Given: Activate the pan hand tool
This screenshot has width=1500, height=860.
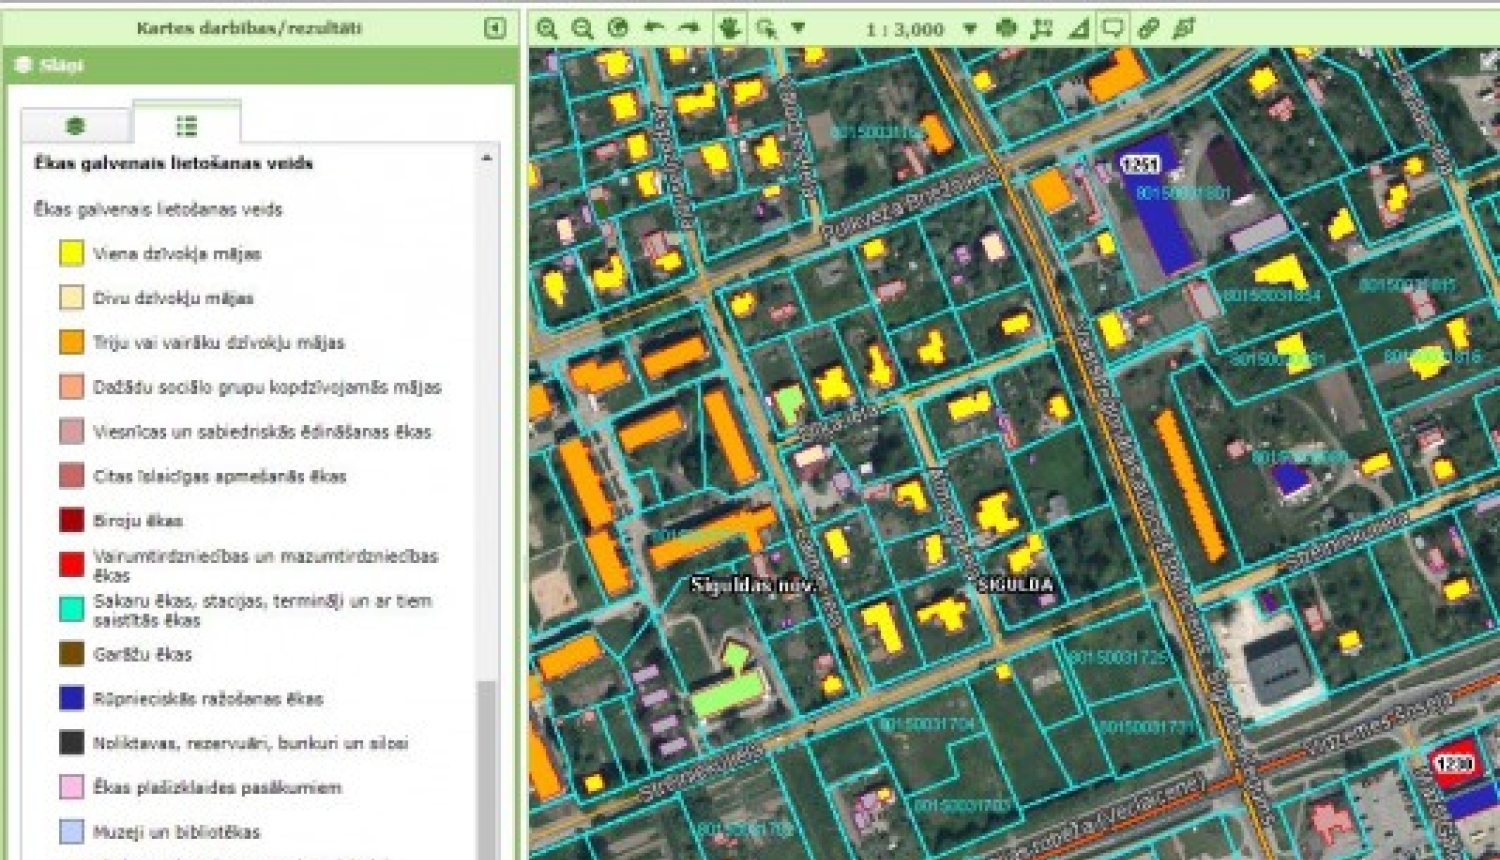Looking at the screenshot, I should (730, 28).
